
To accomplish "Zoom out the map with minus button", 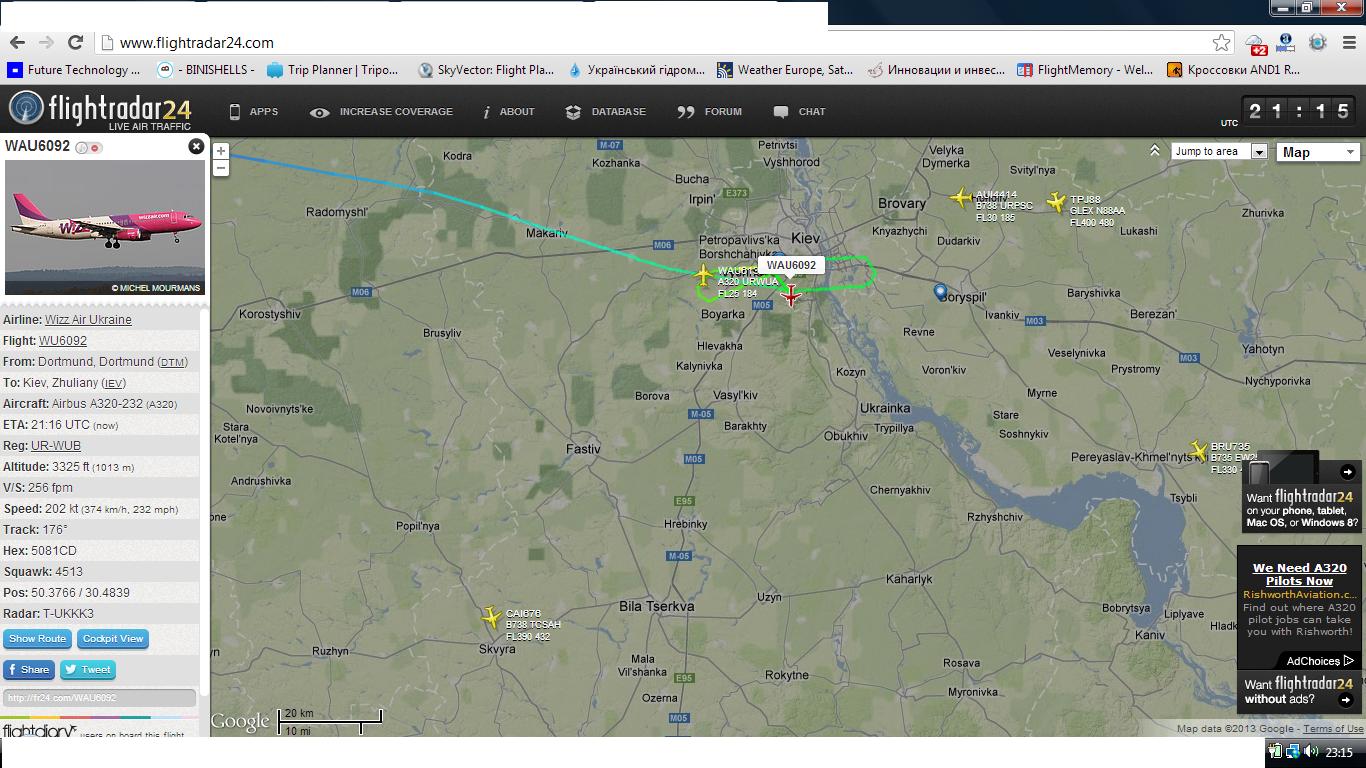I will pyautogui.click(x=221, y=167).
